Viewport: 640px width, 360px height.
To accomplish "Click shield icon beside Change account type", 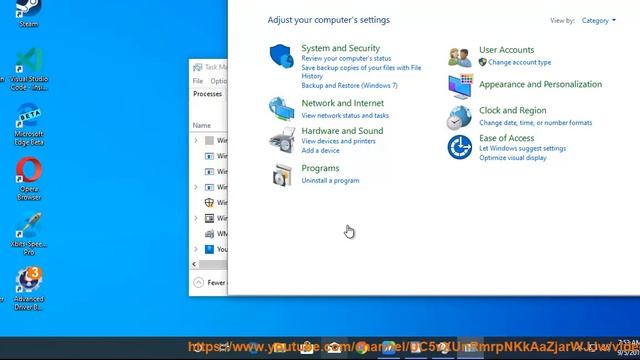I will click(x=482, y=62).
